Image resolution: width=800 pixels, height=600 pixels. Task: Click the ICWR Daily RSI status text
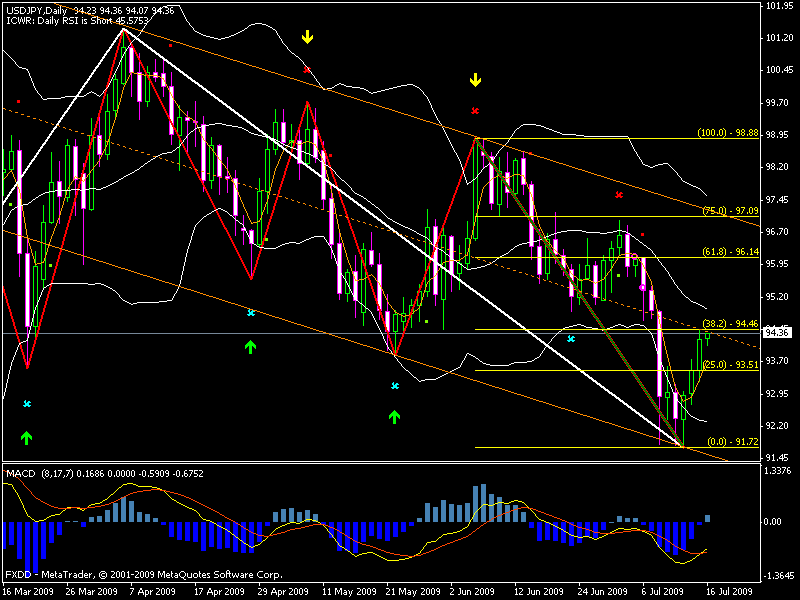tap(80, 21)
